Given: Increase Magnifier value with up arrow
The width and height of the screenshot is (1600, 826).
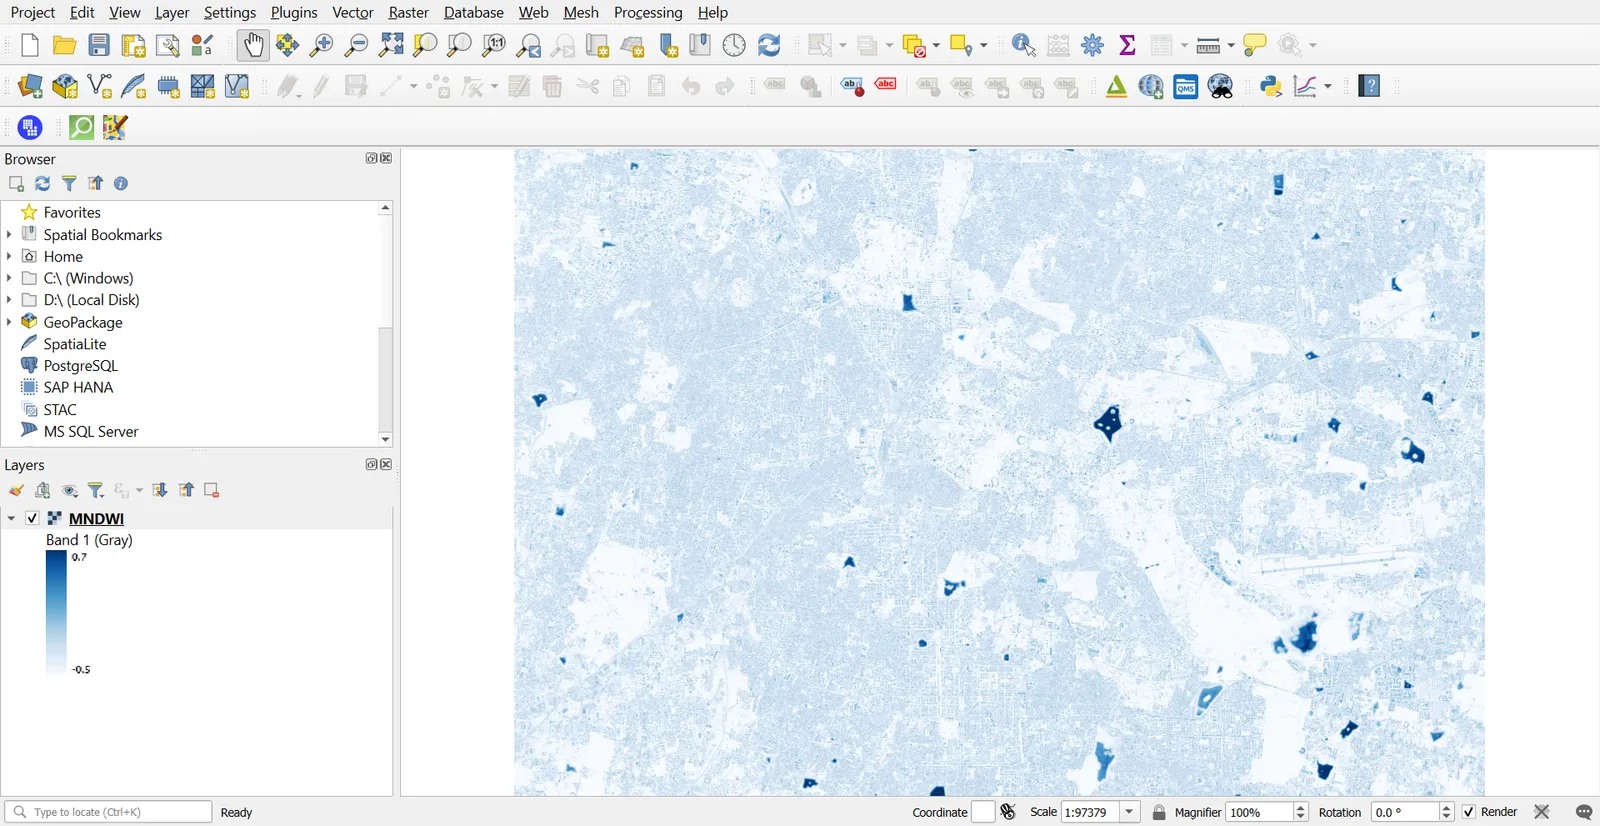Looking at the screenshot, I should point(1301,807).
